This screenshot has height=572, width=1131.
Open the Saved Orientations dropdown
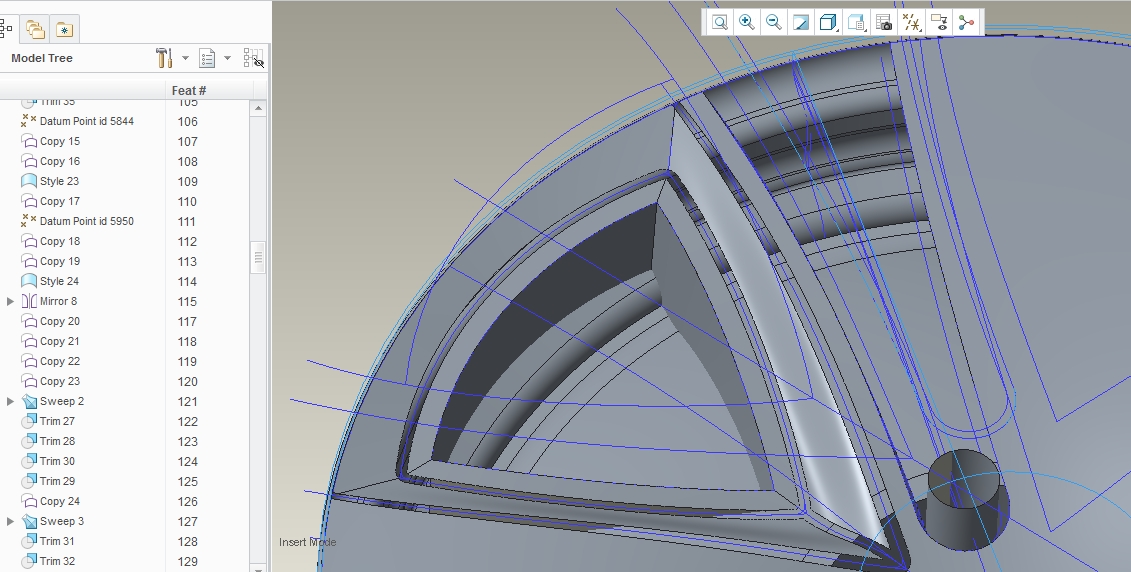pyautogui.click(x=856, y=22)
